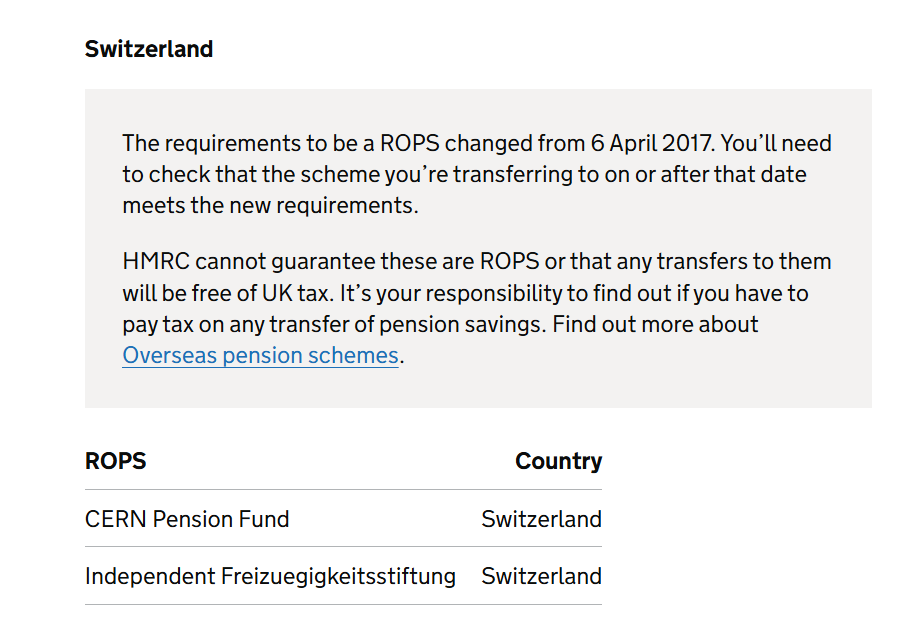Click the word 'Freizuegigkeitsstiftung' in the table
This screenshot has height=639, width=900.
(338, 576)
